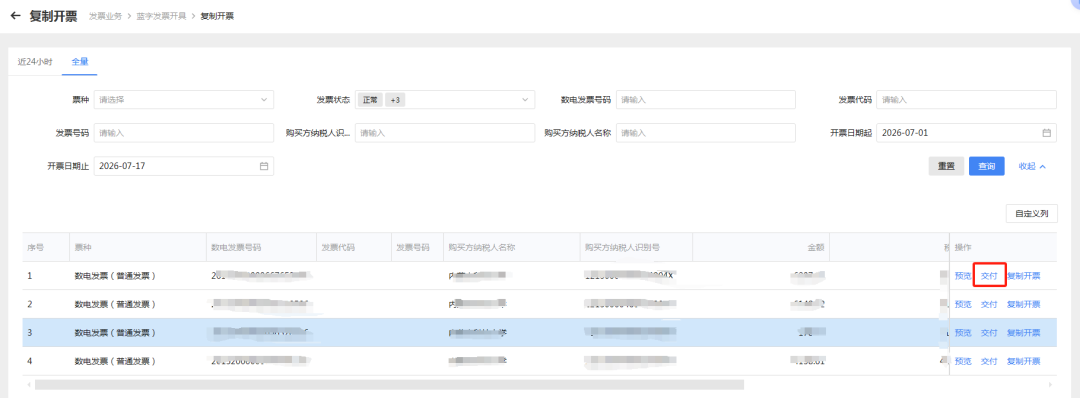The image size is (1080, 398).
Task: Click the 票种 column header
Action: click(x=138, y=247)
